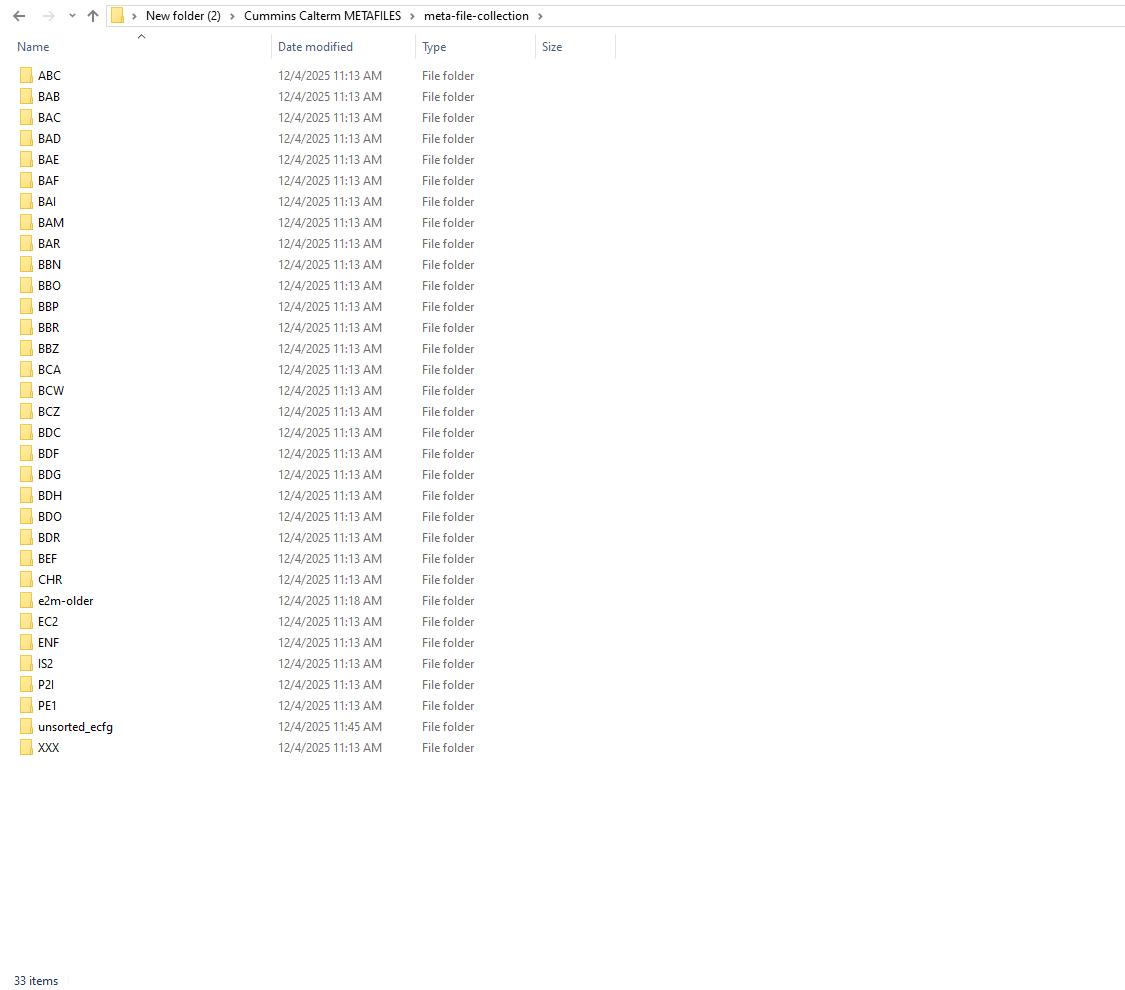1125x990 pixels.
Task: Go back with the Back arrow
Action: pyautogui.click(x=19, y=16)
